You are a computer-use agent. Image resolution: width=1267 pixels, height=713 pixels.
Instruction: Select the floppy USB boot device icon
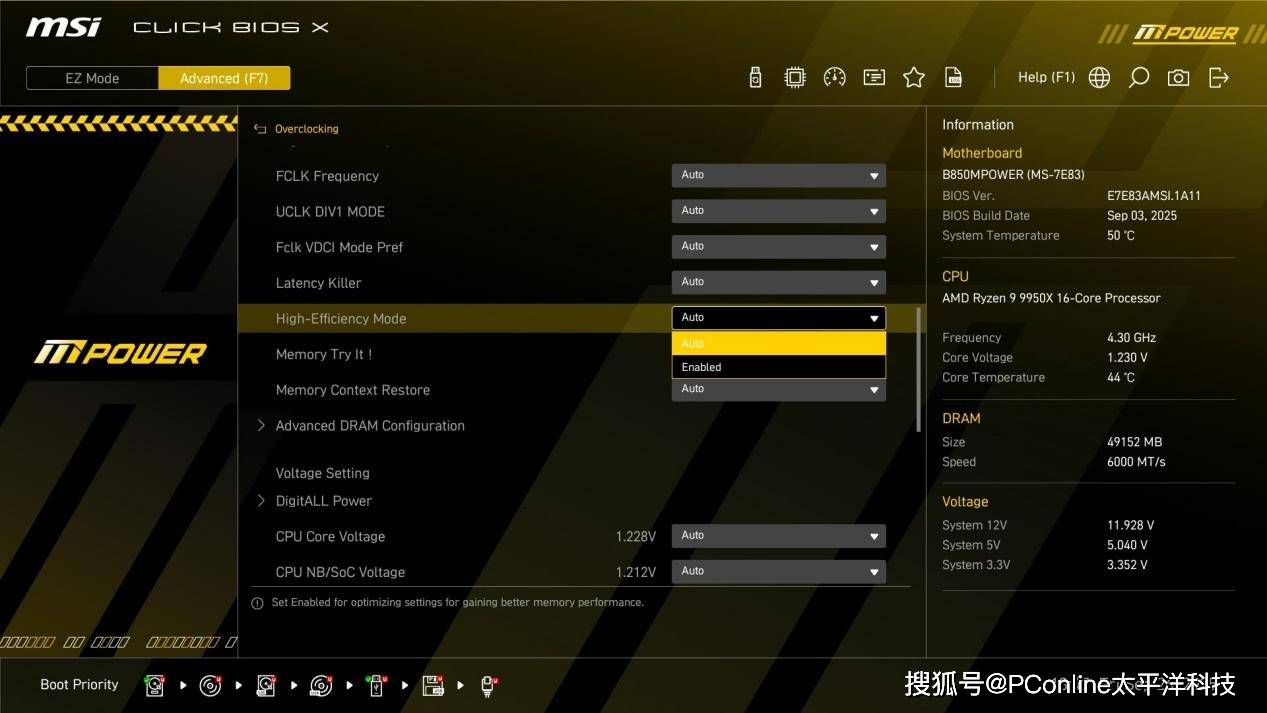(x=433, y=686)
